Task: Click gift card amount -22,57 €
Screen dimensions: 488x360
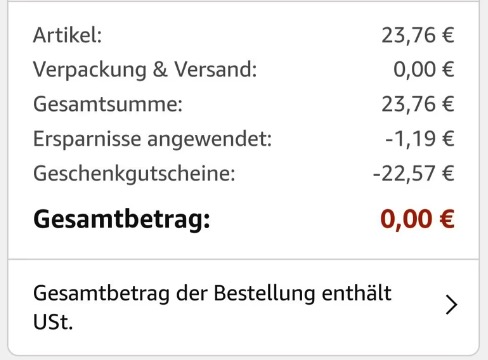Action: tap(413, 173)
